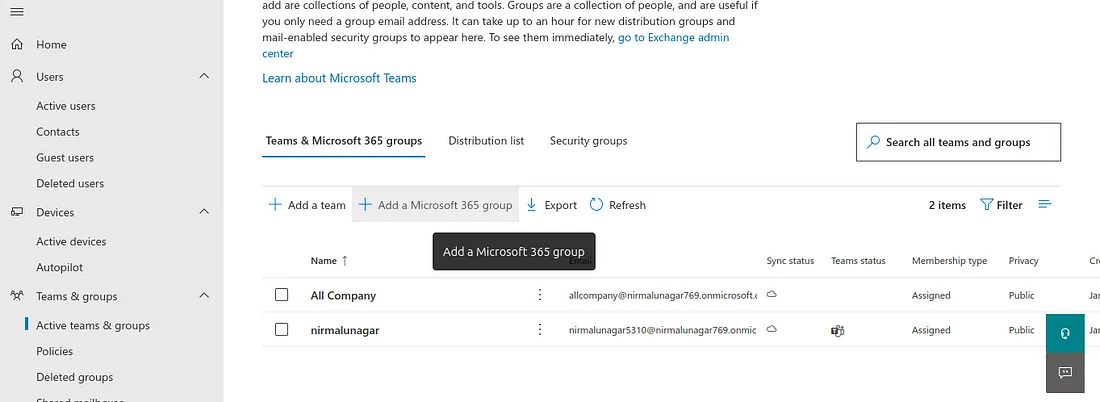
Task: Select the nirmalunagar group checkbox
Action: (x=282, y=330)
